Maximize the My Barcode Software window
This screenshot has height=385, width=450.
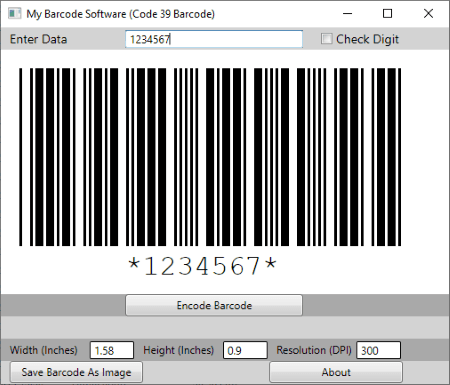point(387,14)
